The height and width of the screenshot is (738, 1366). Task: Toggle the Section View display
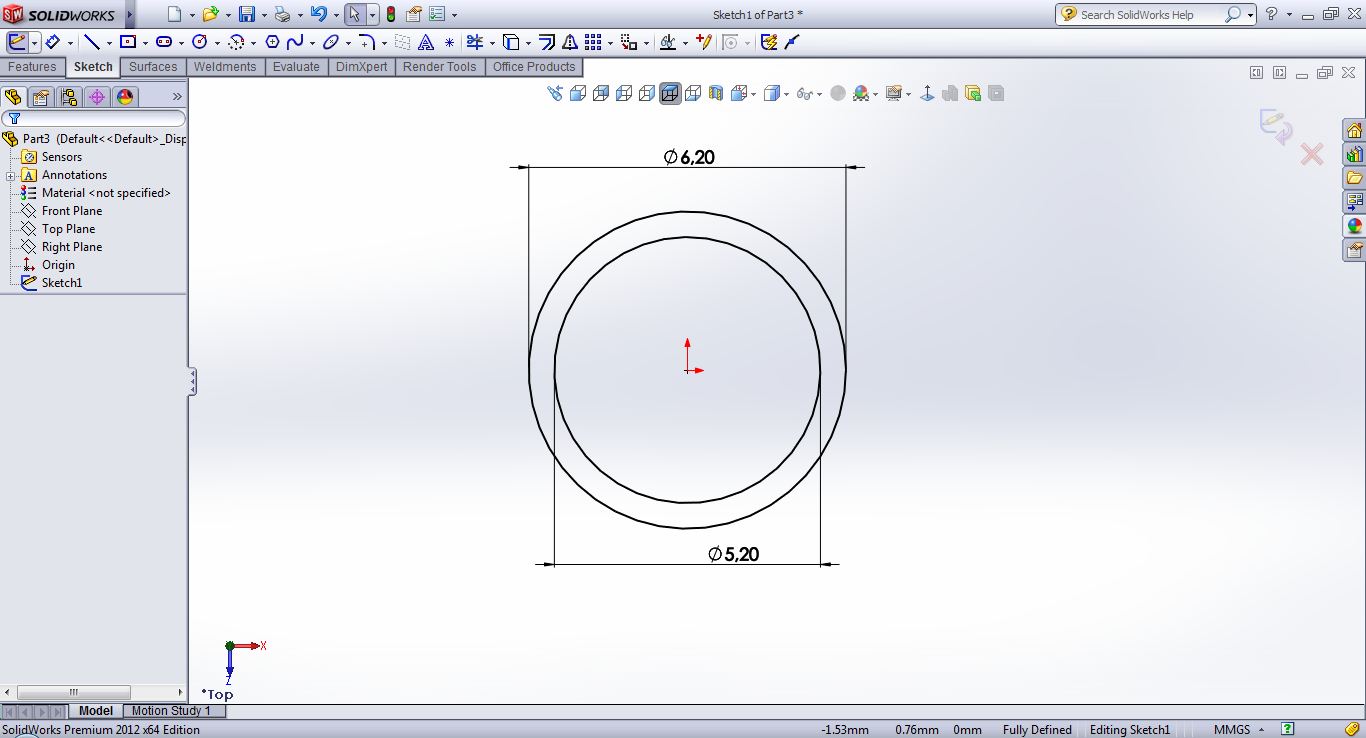(716, 93)
